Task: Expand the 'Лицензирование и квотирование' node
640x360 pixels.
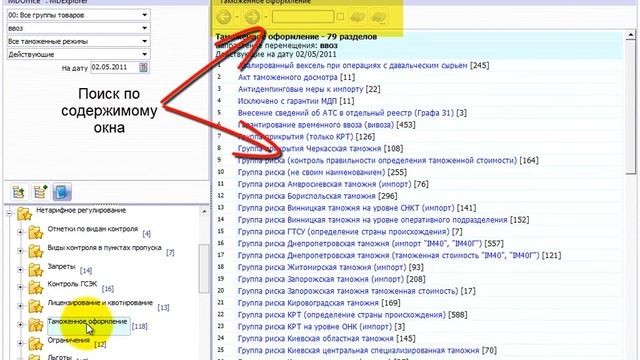Action: 20,306
